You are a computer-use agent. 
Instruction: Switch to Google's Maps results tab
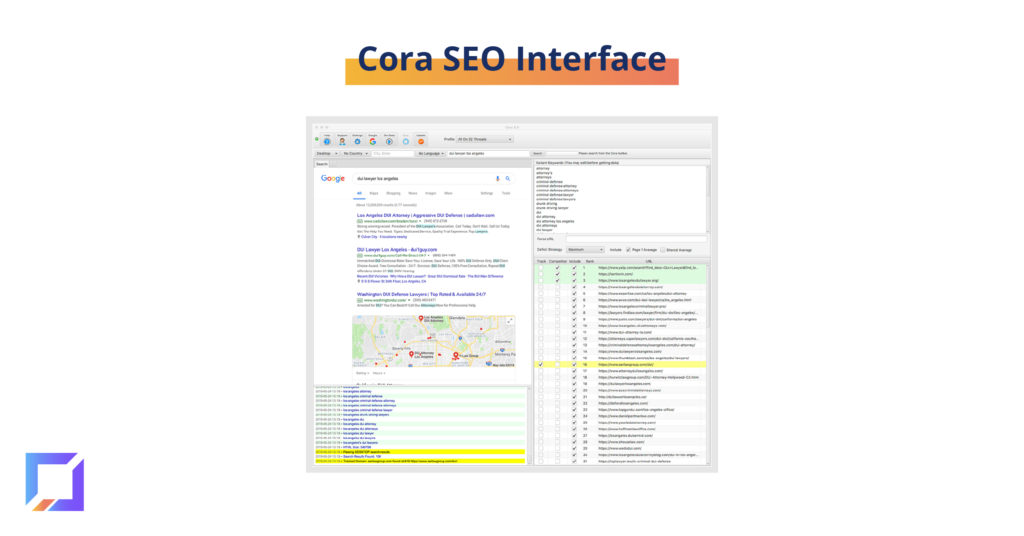(374, 193)
